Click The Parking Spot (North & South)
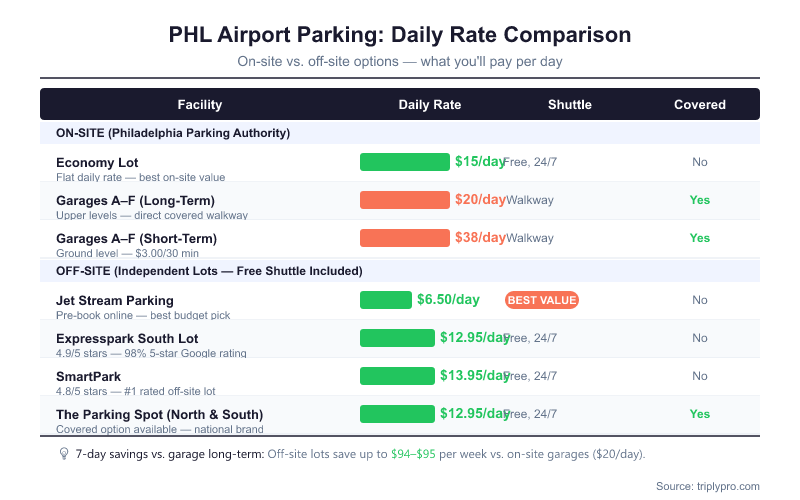800x500 pixels. 159,414
